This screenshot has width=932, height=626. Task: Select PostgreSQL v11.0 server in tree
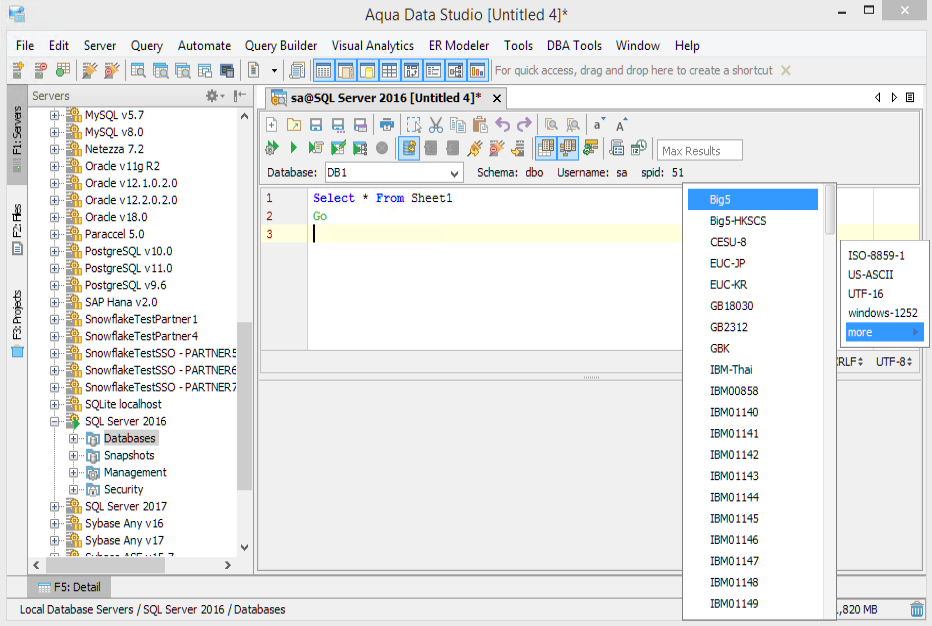(x=128, y=268)
